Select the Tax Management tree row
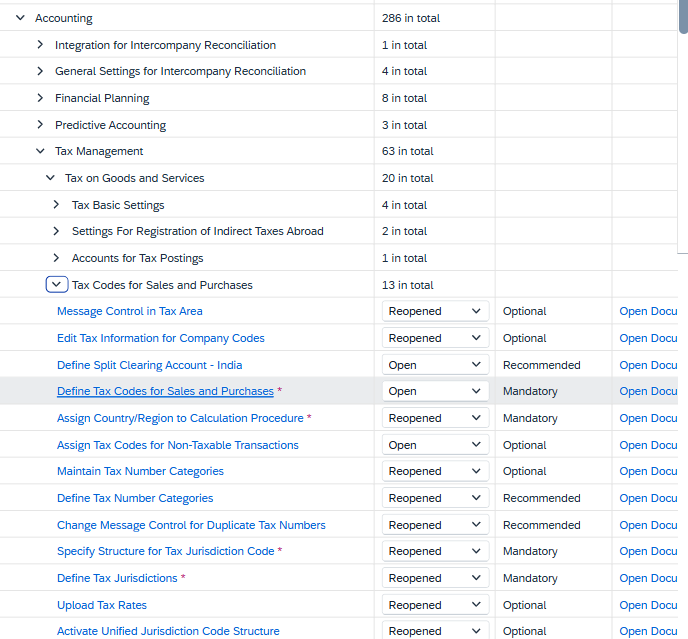This screenshot has width=688, height=639. [x=339, y=151]
